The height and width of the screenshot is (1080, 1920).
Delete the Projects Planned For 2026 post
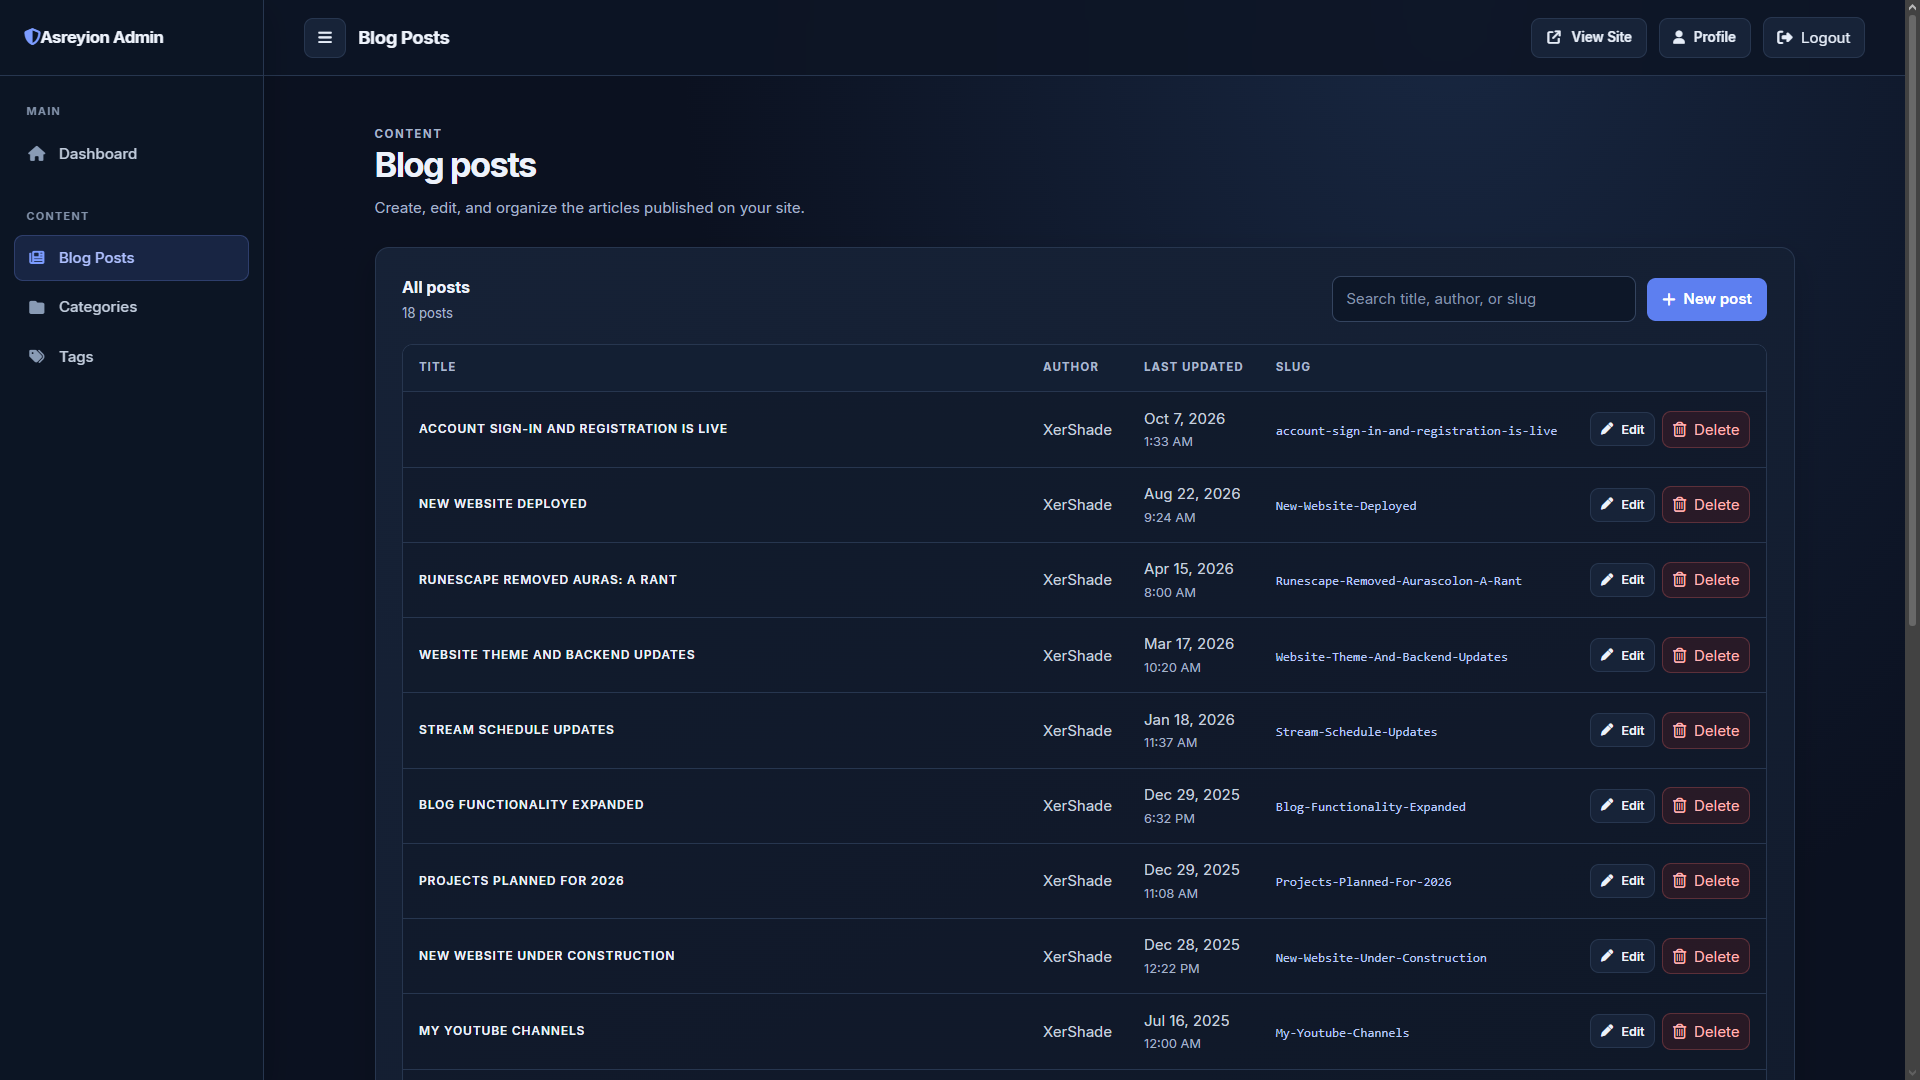(1705, 881)
